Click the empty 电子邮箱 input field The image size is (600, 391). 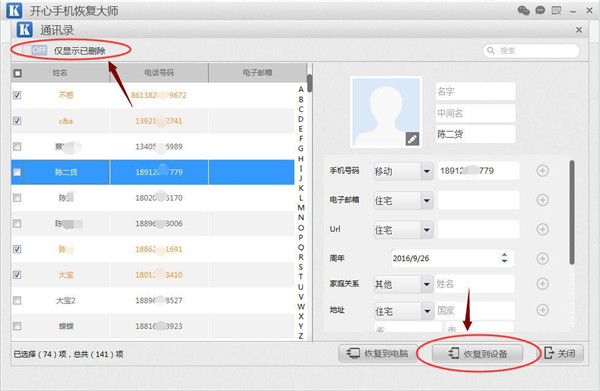(479, 200)
